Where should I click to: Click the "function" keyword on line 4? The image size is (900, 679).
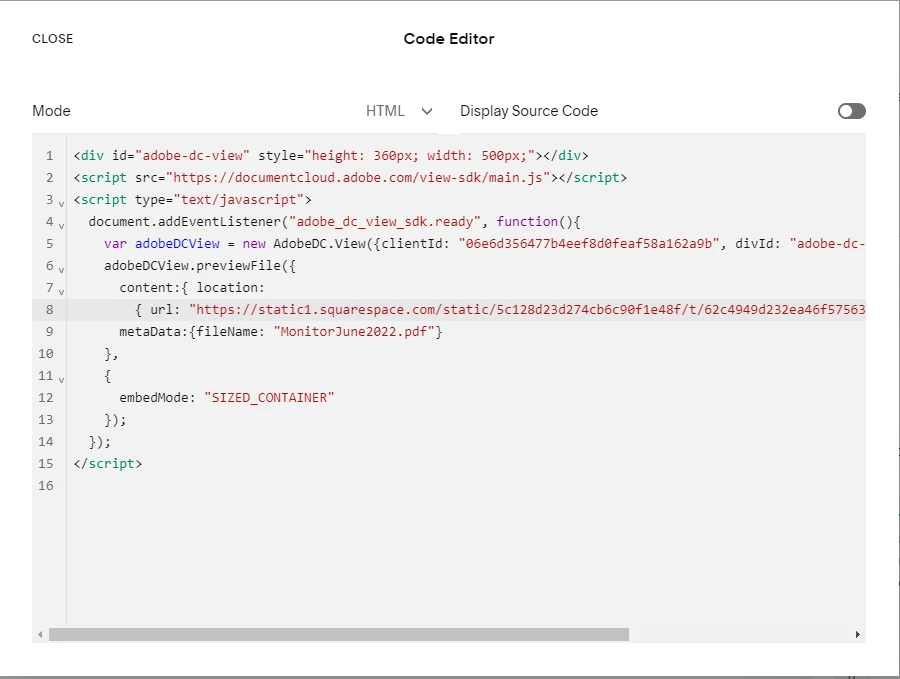point(527,222)
